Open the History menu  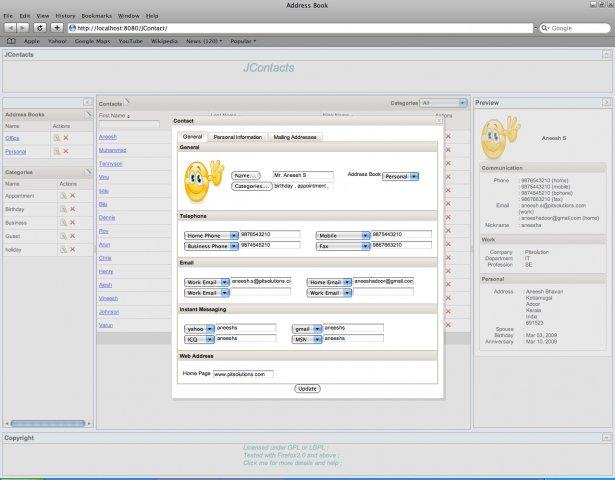tap(65, 16)
